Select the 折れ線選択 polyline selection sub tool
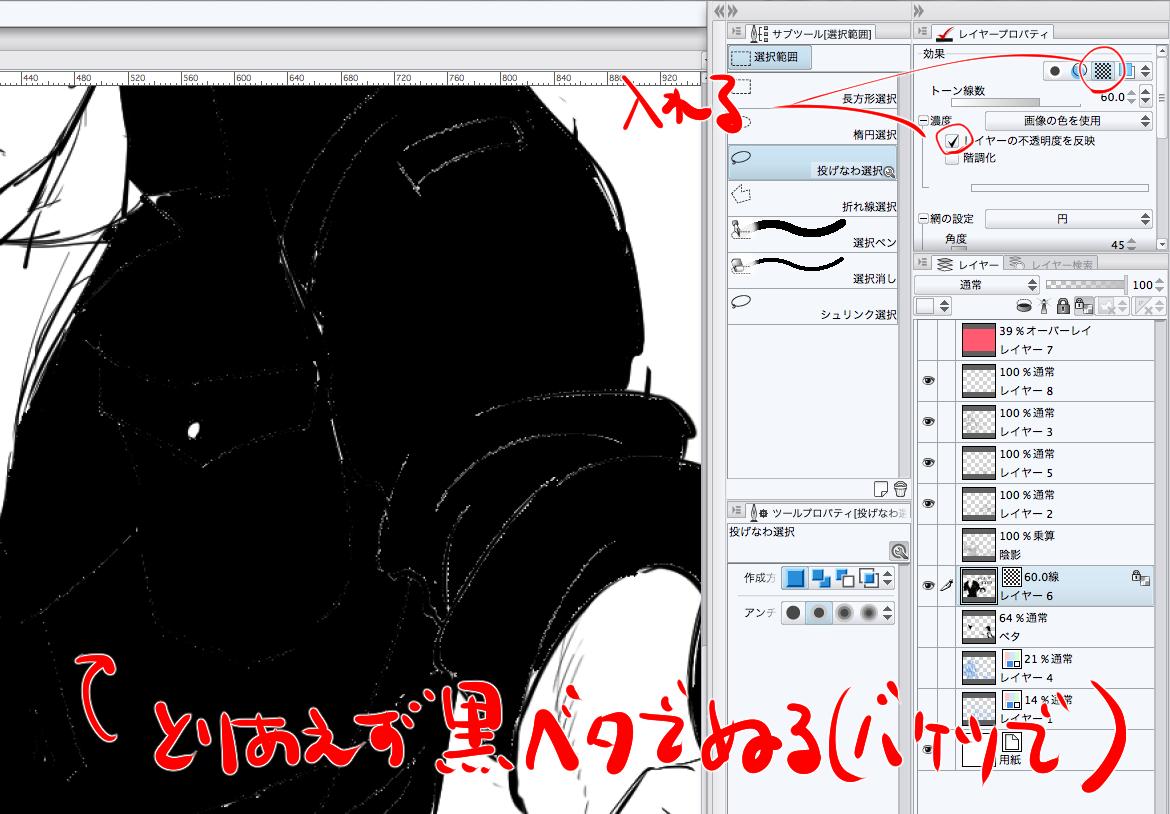Image resolution: width=1170 pixels, height=814 pixels. click(x=813, y=198)
